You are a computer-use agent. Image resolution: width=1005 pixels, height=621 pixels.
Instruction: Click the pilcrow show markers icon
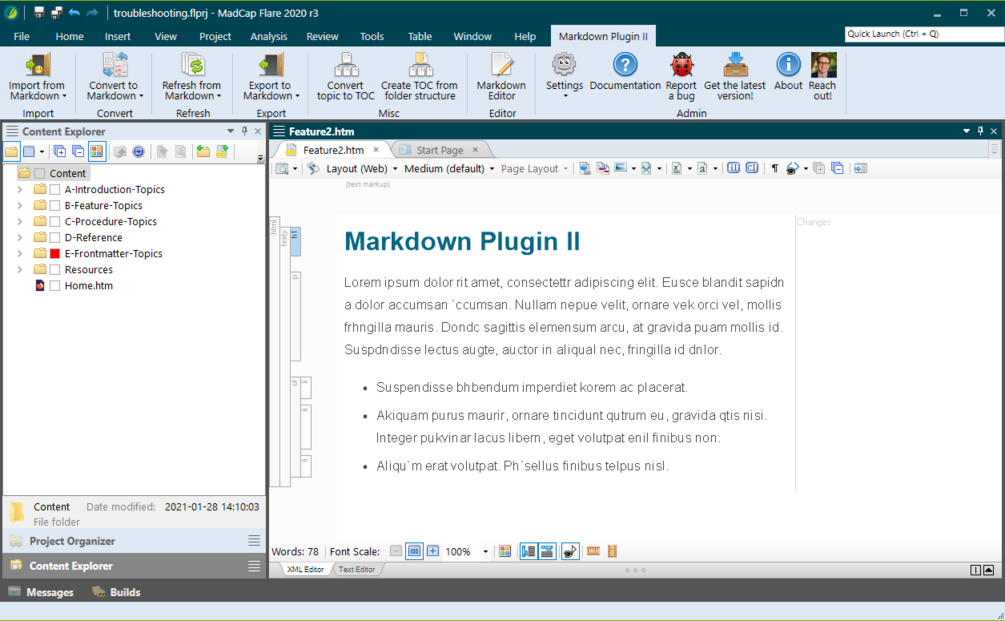774,169
